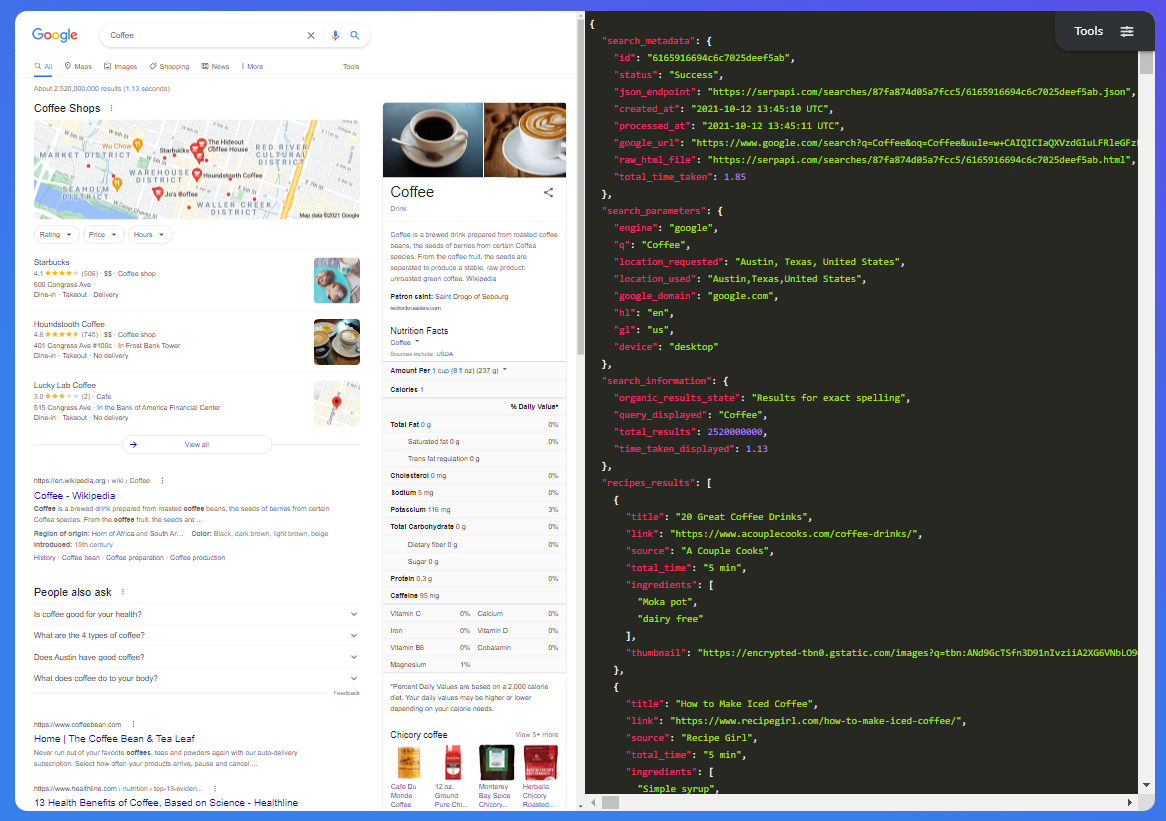Click the Feedback link under People also ask
Image resolution: width=1166 pixels, height=821 pixels.
[x=347, y=693]
